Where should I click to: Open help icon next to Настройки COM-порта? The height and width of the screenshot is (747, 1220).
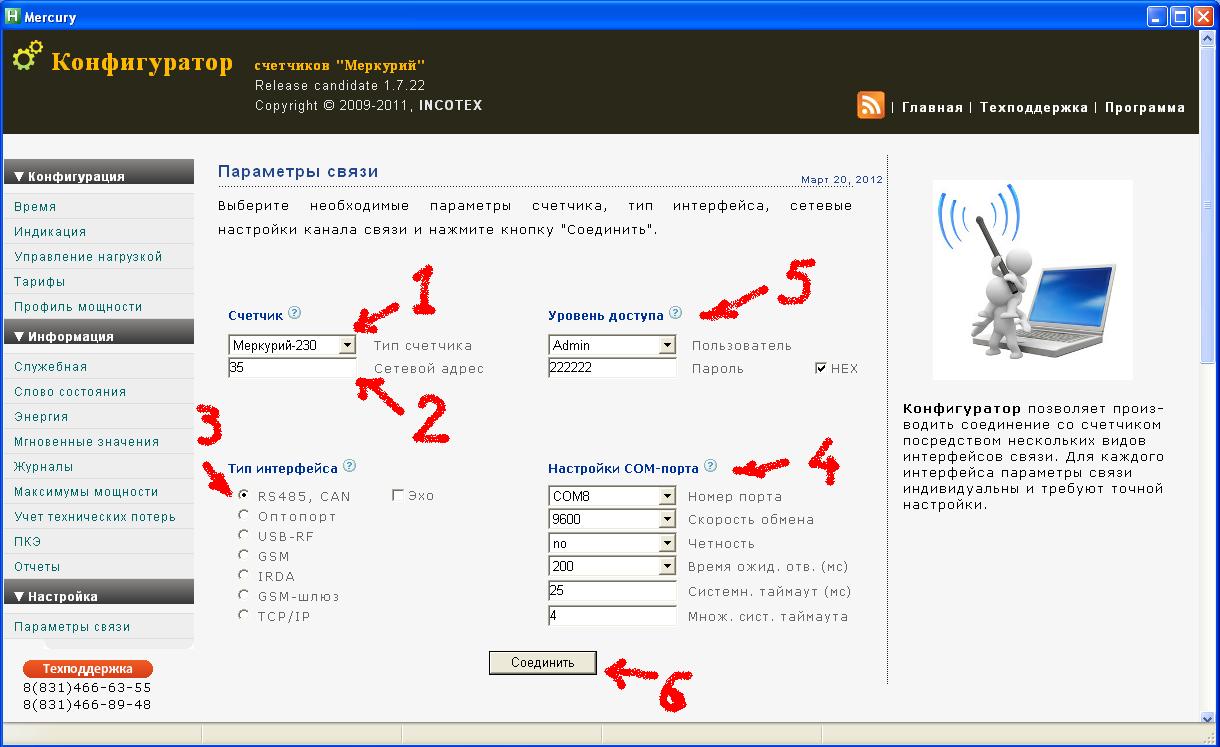[x=710, y=466]
